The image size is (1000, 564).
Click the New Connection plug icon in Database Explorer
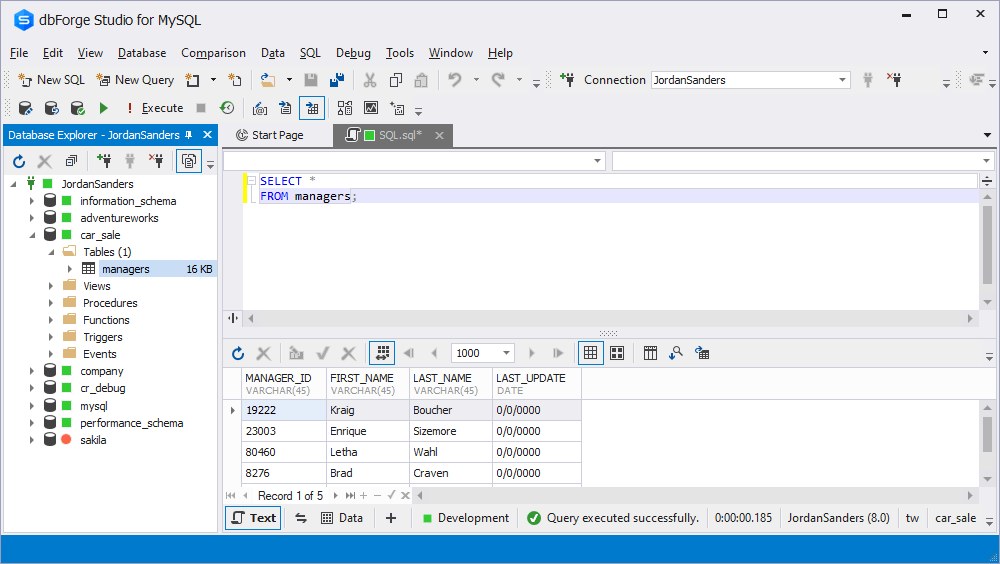click(x=103, y=161)
